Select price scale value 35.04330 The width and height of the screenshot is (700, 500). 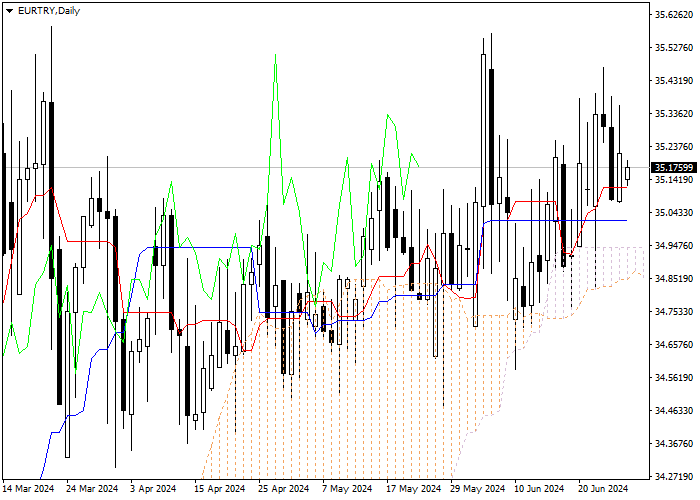click(x=674, y=212)
